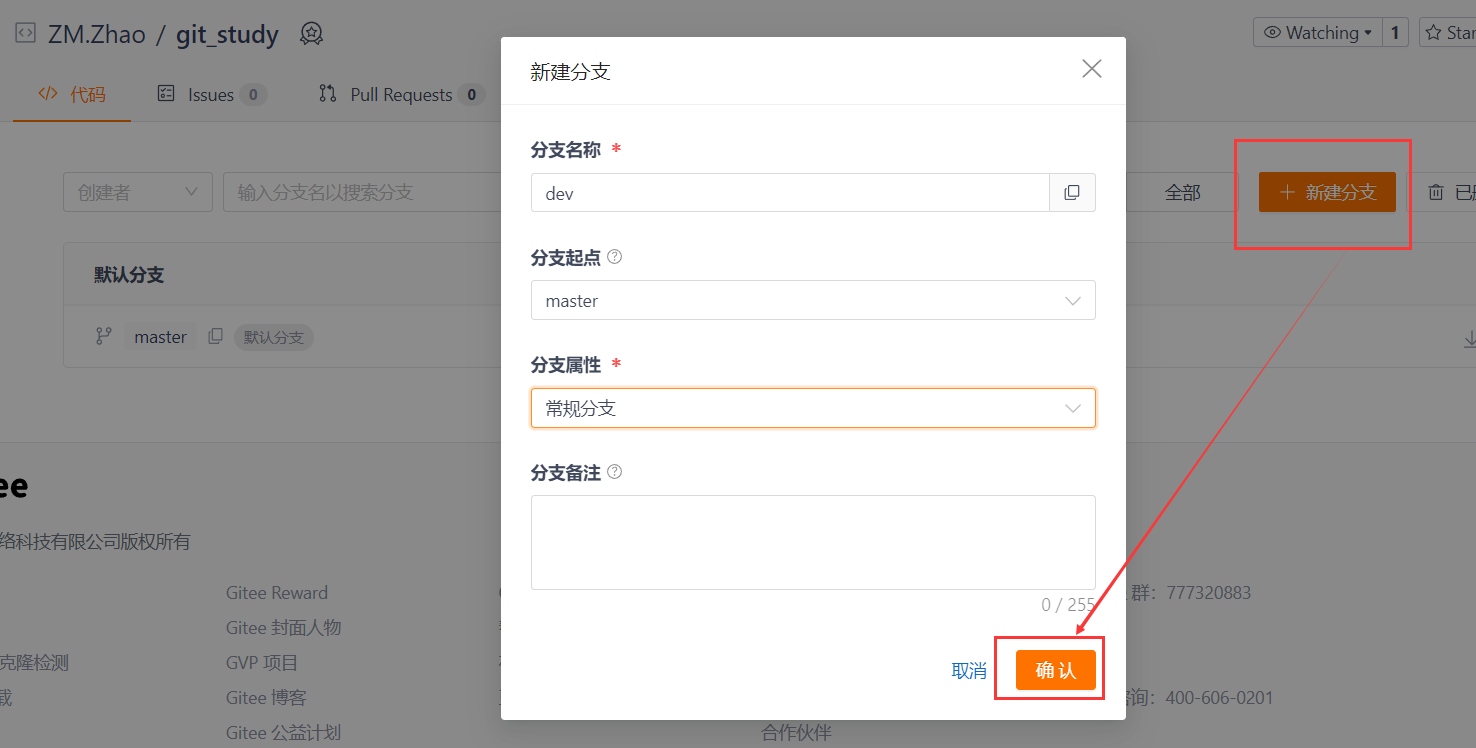Click the help icon next to 分支备注

click(x=615, y=472)
